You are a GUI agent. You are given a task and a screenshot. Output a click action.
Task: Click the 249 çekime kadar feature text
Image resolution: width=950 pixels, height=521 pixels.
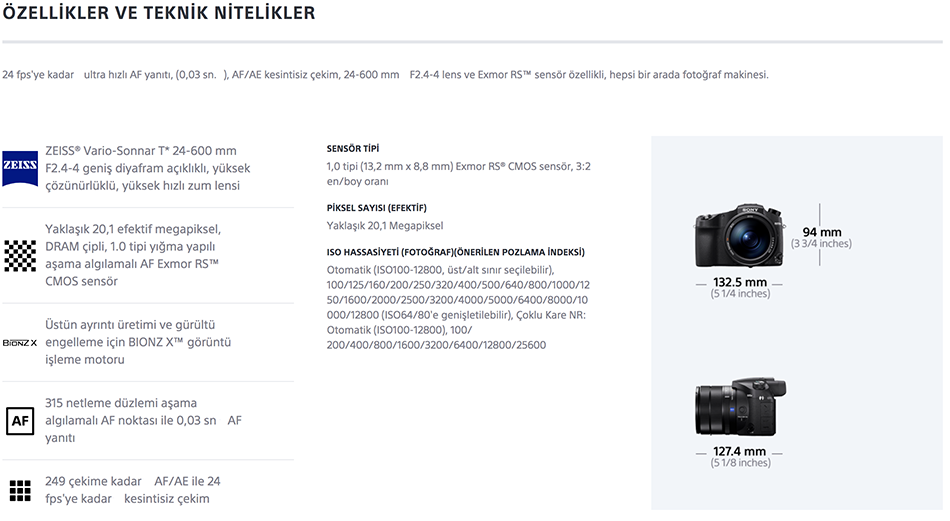click(133, 490)
